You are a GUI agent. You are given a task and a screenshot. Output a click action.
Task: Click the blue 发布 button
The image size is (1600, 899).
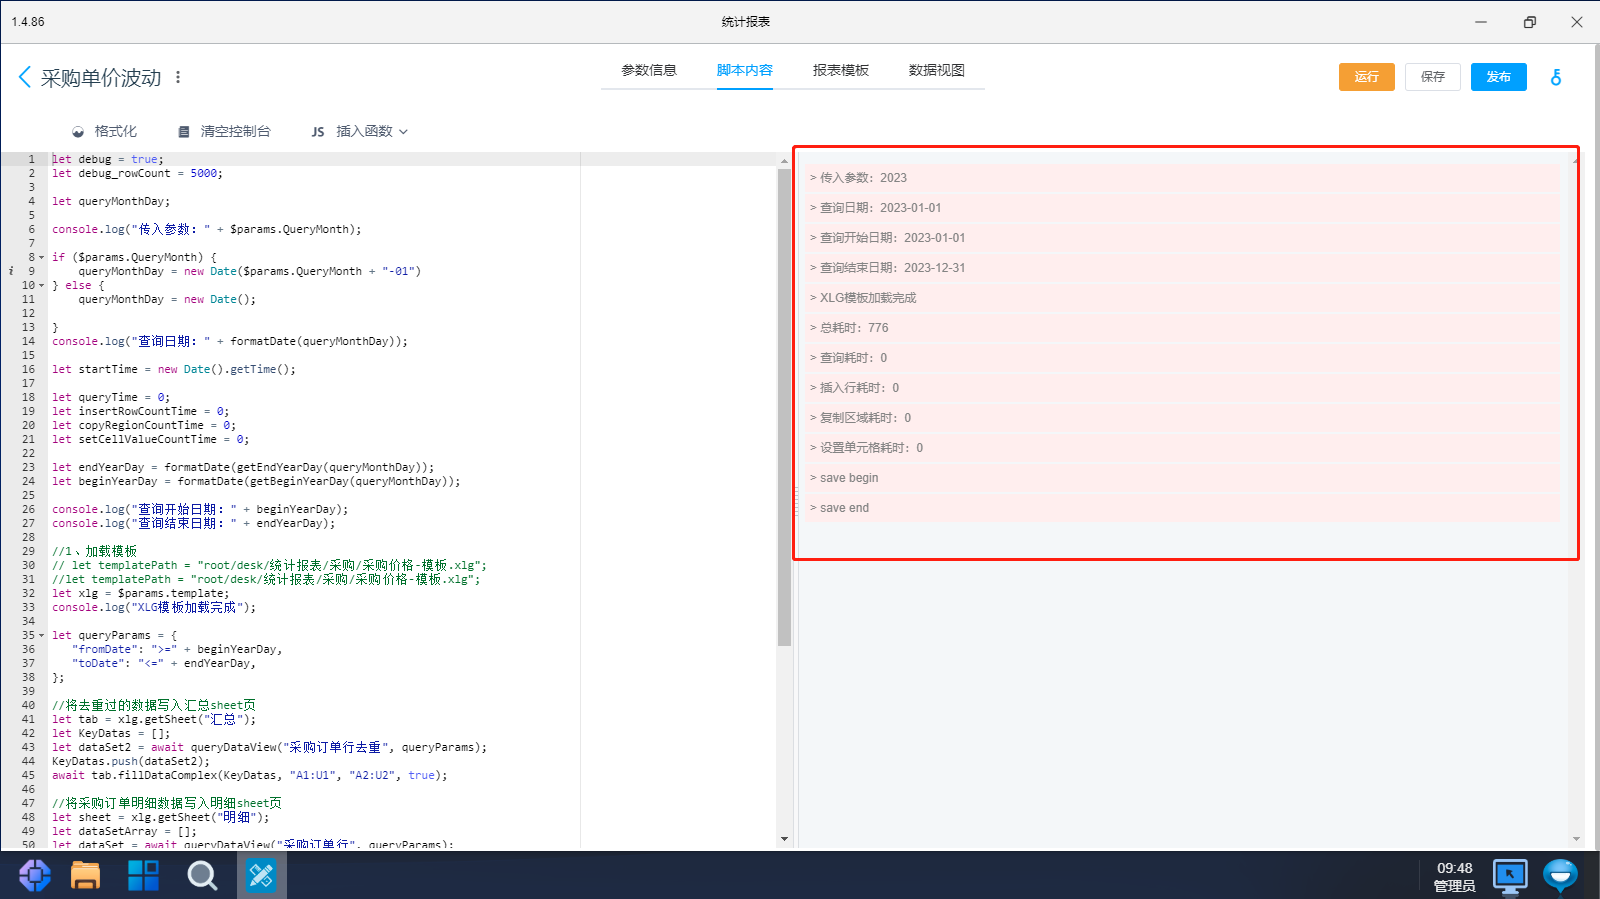tap(1498, 77)
